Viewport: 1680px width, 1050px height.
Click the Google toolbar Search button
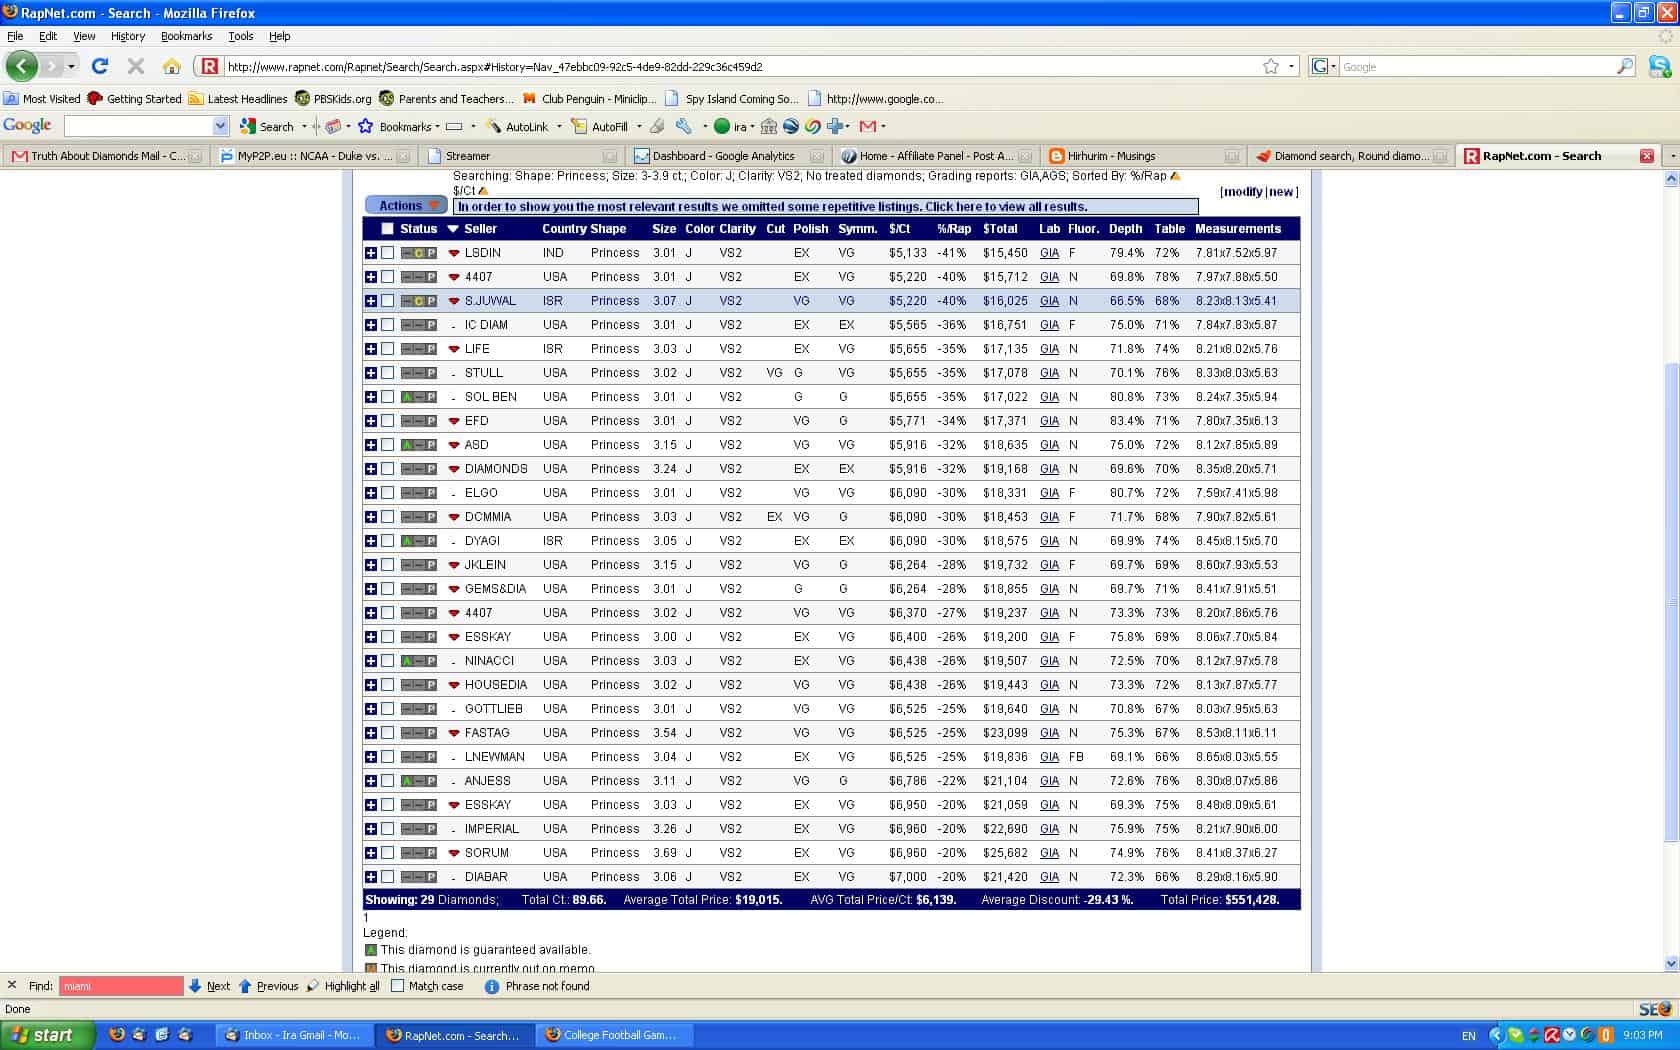click(267, 126)
